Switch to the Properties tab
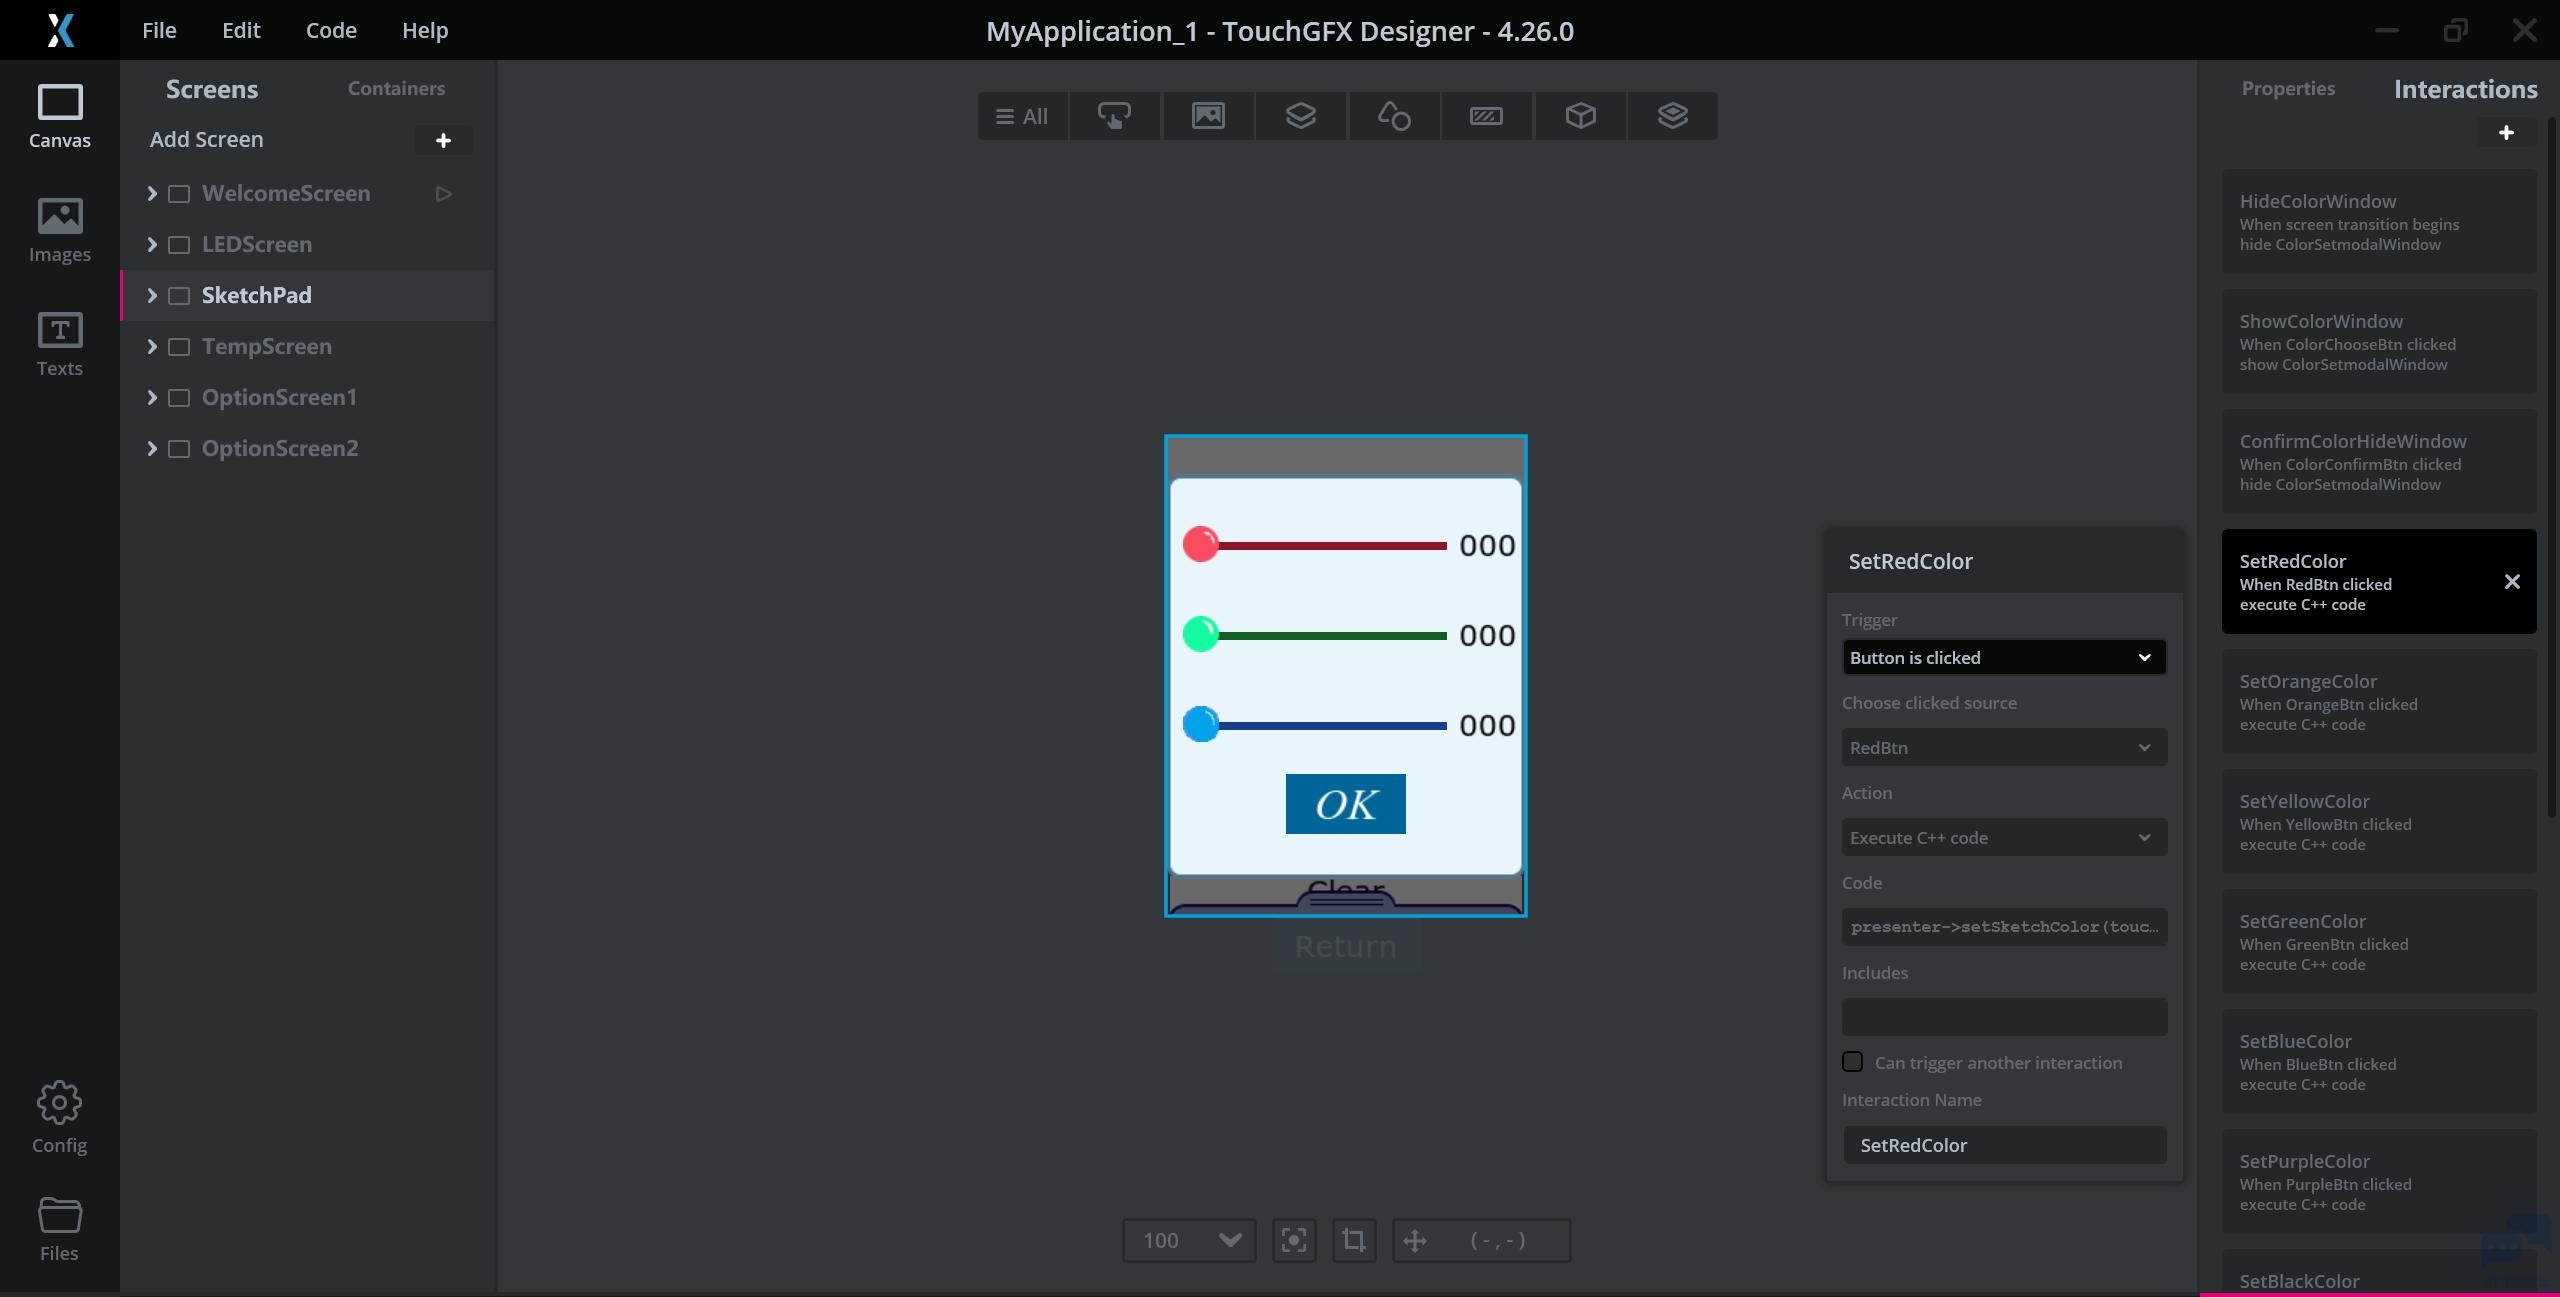 pyautogui.click(x=2288, y=89)
